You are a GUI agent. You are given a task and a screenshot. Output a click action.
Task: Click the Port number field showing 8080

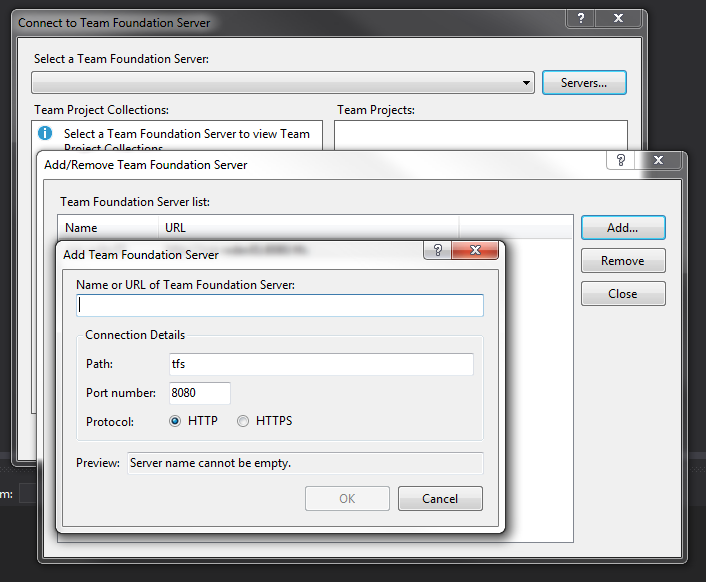pyautogui.click(x=199, y=393)
